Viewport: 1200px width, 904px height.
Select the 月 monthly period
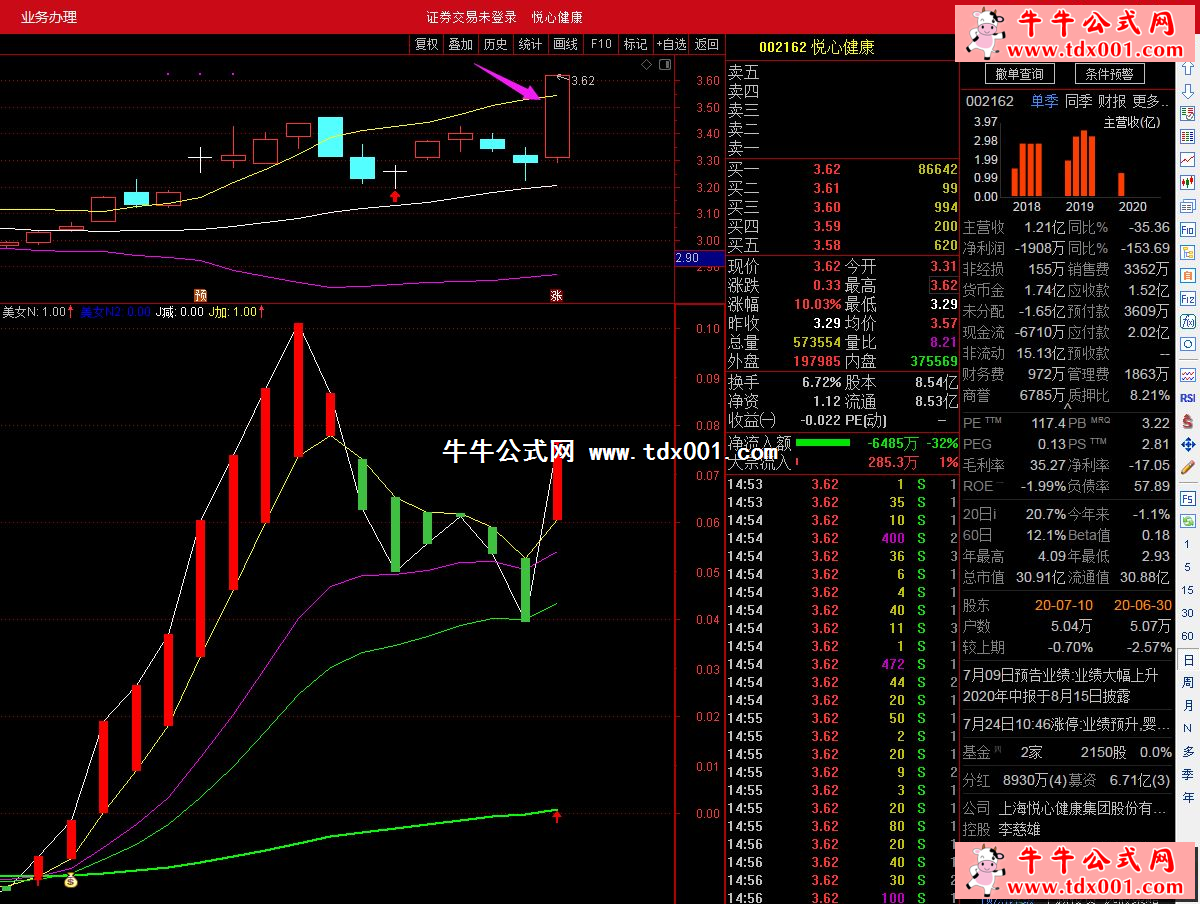pos(1188,706)
